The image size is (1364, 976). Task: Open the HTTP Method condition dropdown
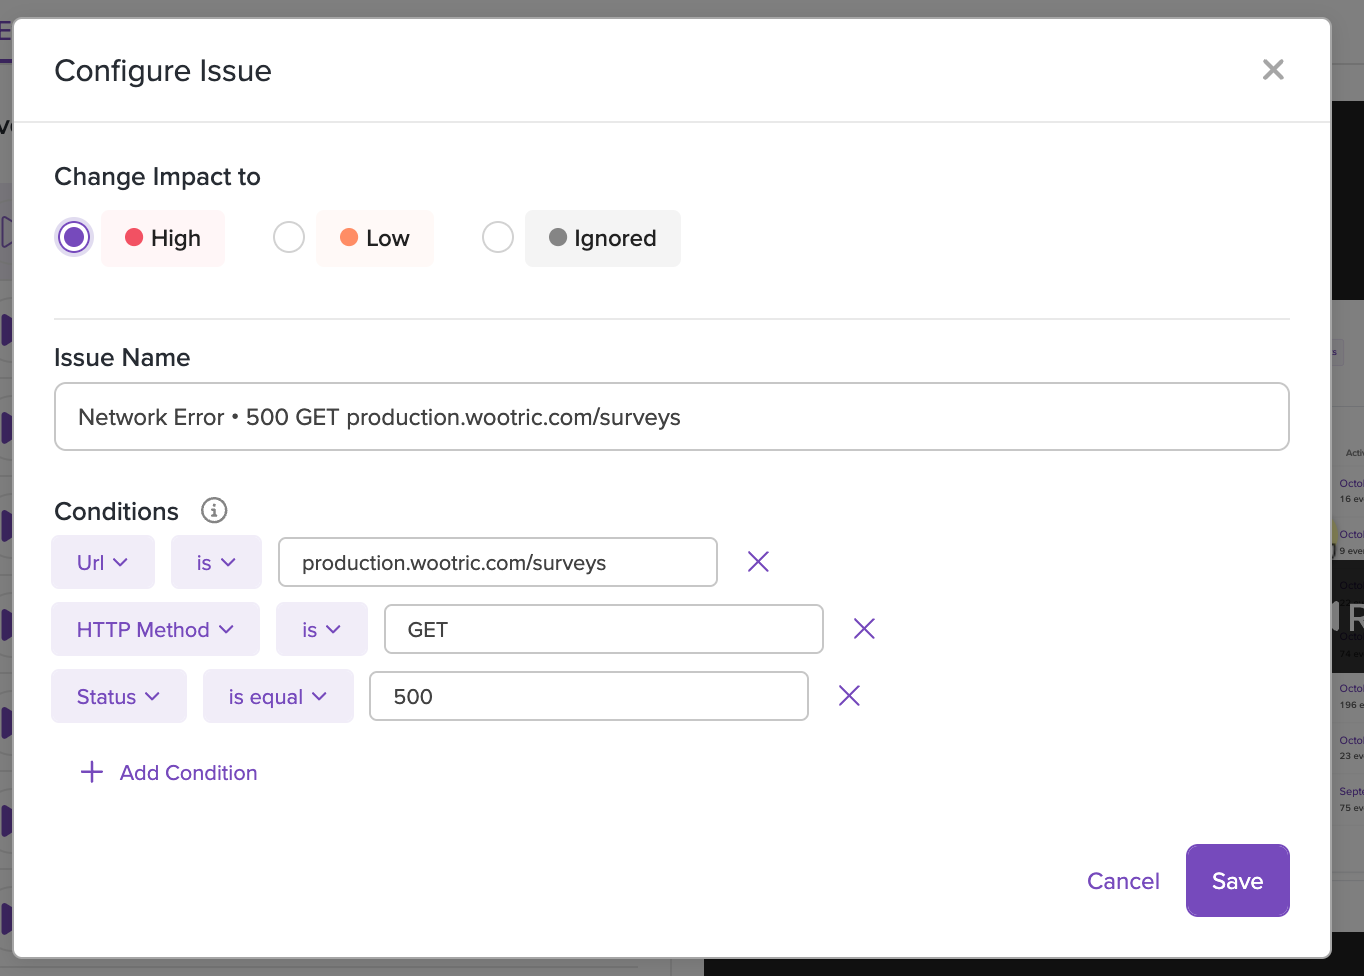coord(155,629)
